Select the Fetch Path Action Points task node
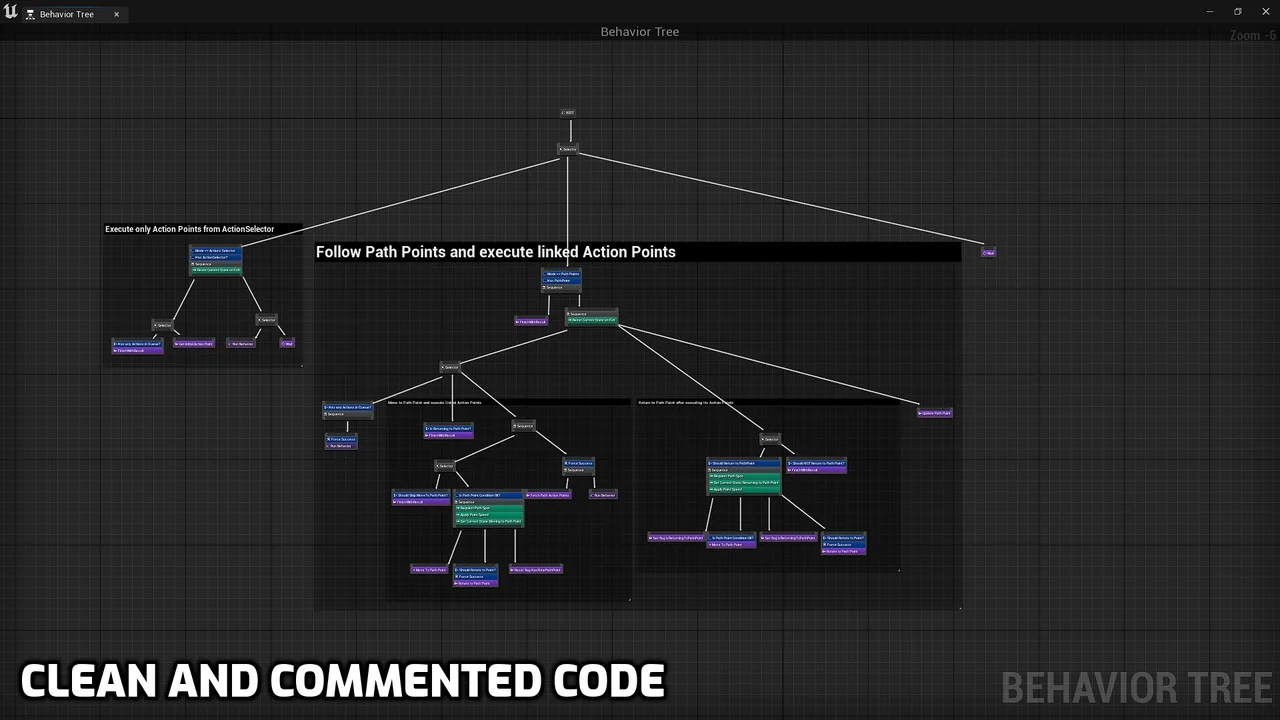 point(548,495)
